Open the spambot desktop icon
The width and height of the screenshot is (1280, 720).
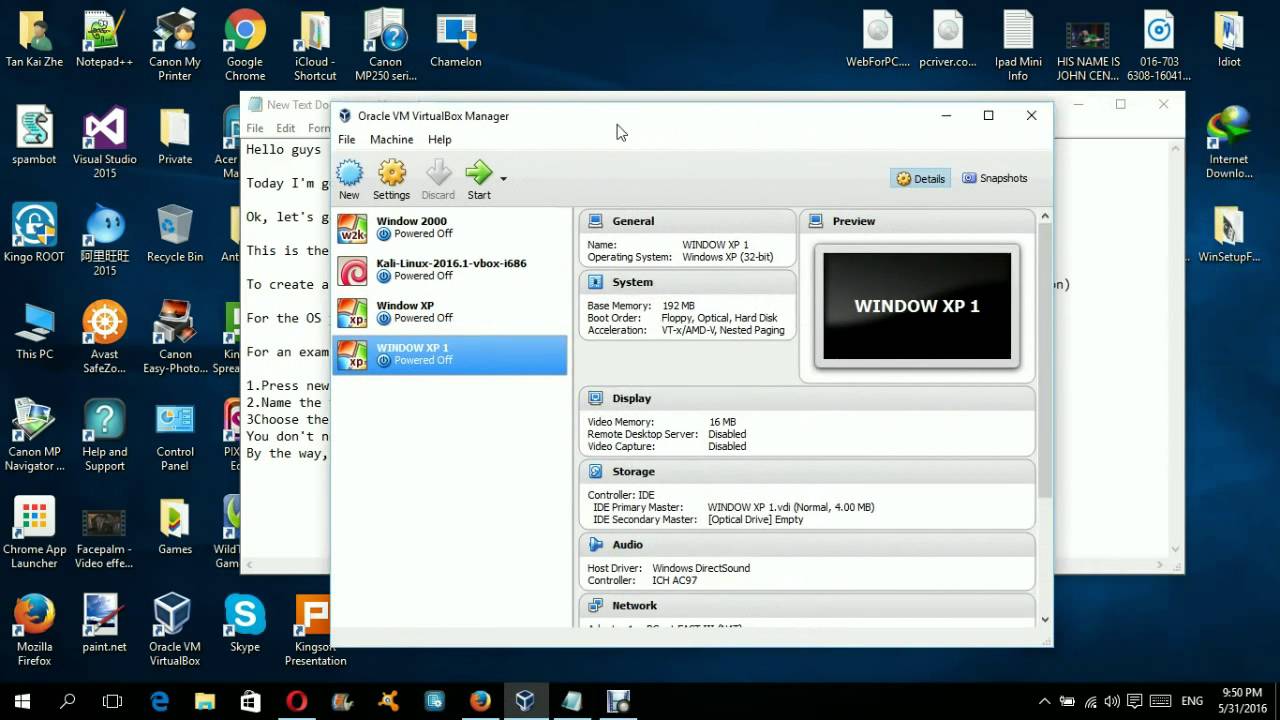(34, 137)
